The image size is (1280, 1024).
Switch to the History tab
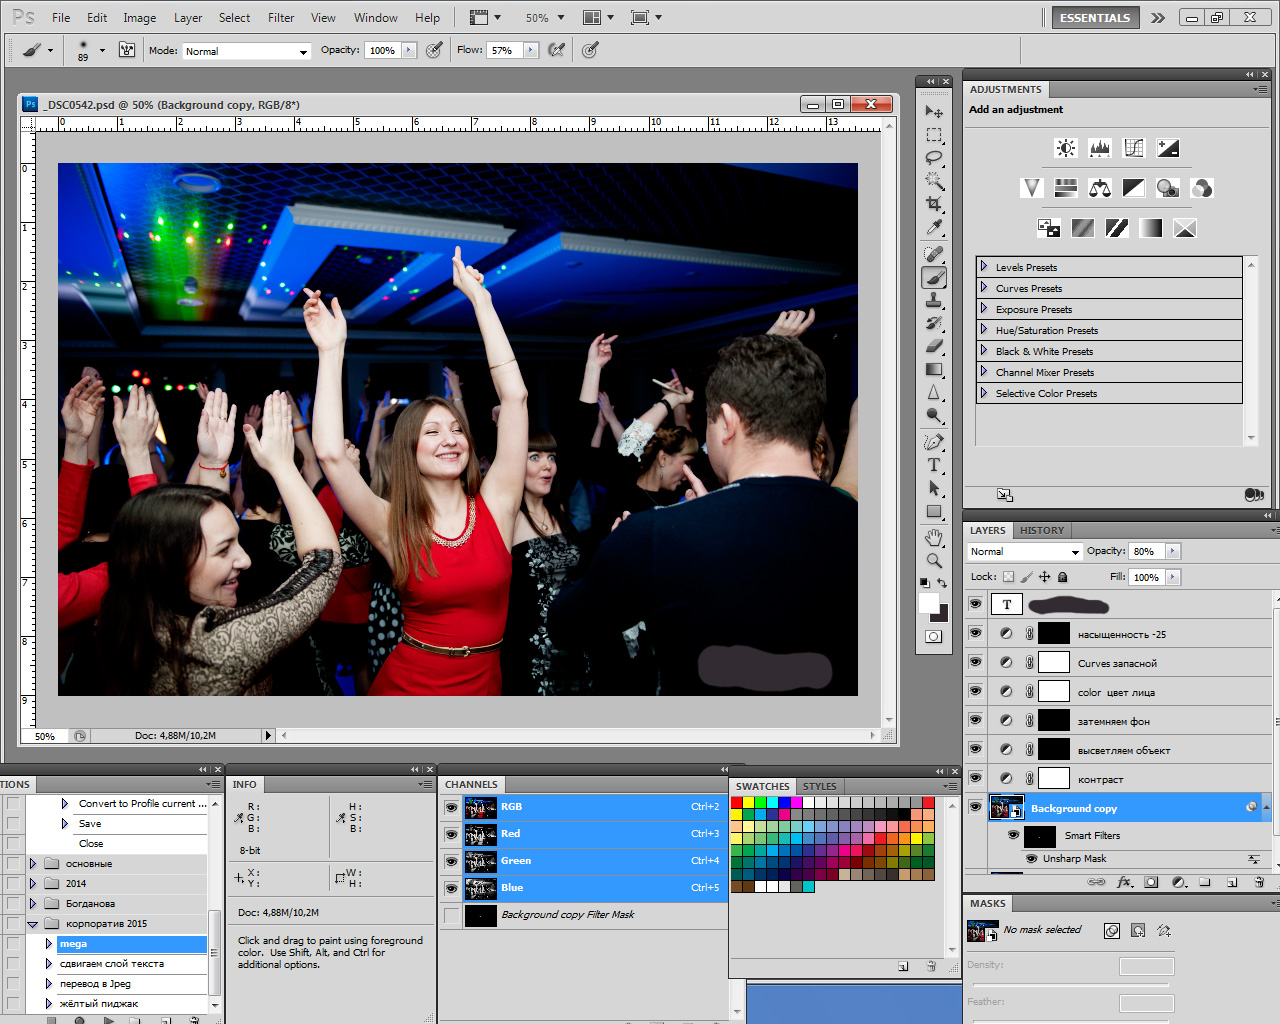click(x=1042, y=531)
